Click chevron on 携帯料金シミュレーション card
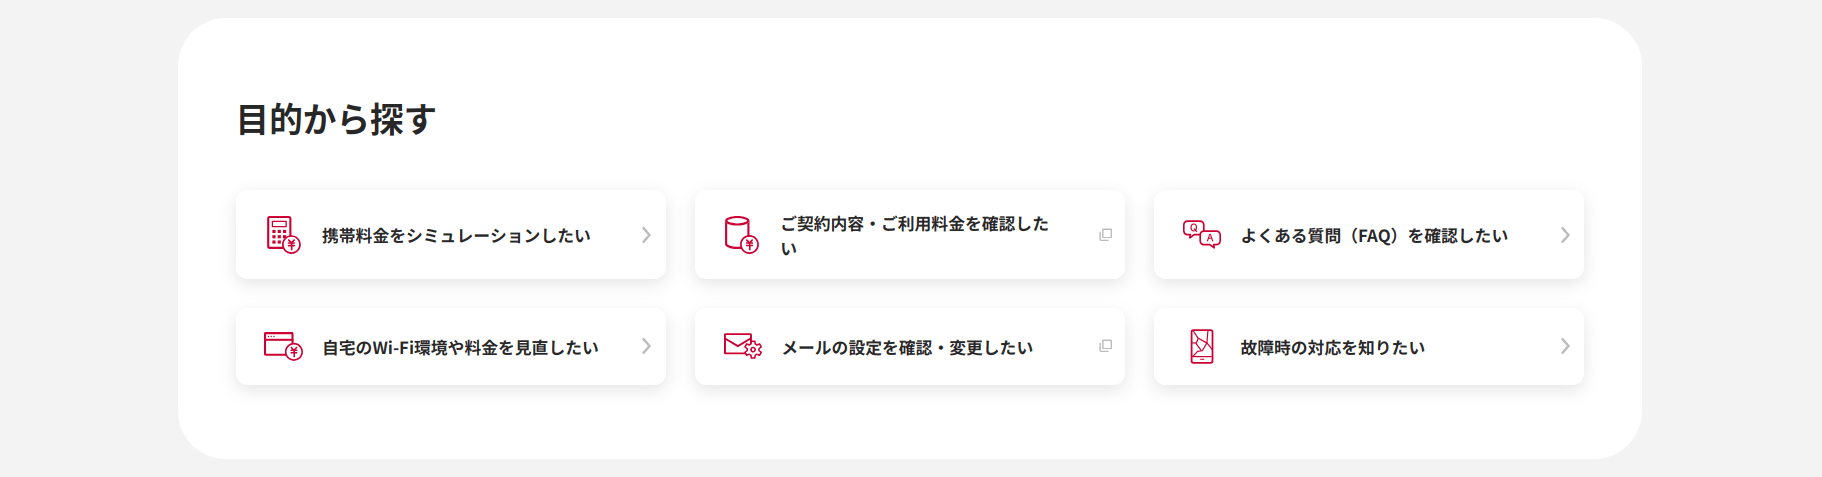Viewport: 1822px width, 477px height. [646, 235]
